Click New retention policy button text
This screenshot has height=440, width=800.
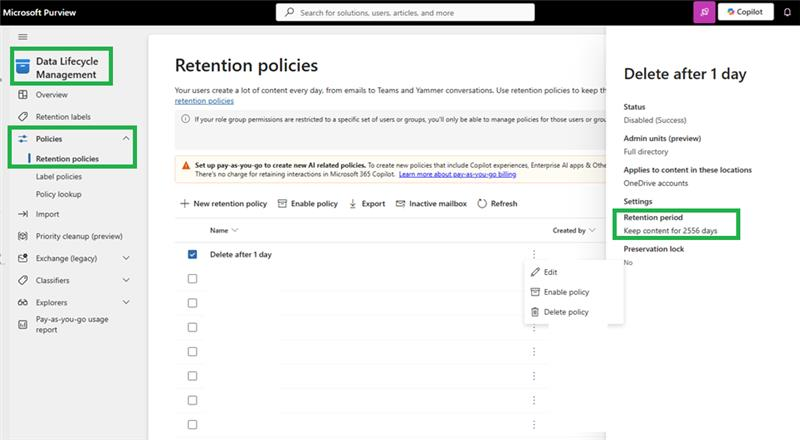coord(230,204)
